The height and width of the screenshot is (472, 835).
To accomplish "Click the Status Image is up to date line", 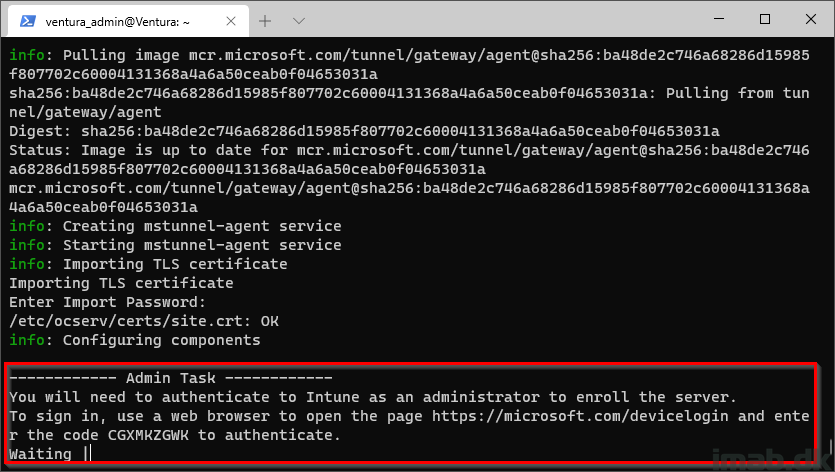I will 409,159.
